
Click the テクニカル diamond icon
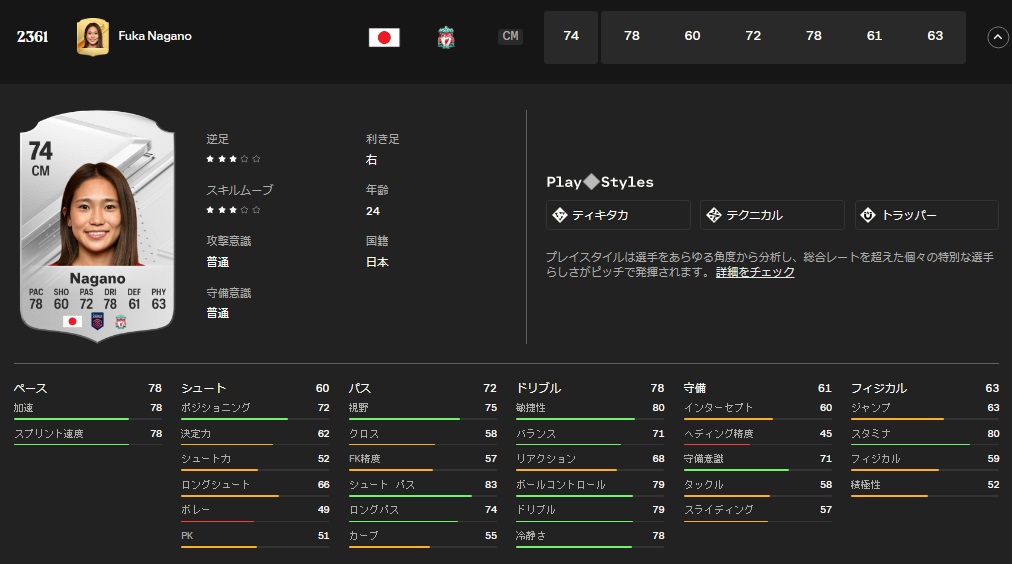pyautogui.click(x=714, y=215)
